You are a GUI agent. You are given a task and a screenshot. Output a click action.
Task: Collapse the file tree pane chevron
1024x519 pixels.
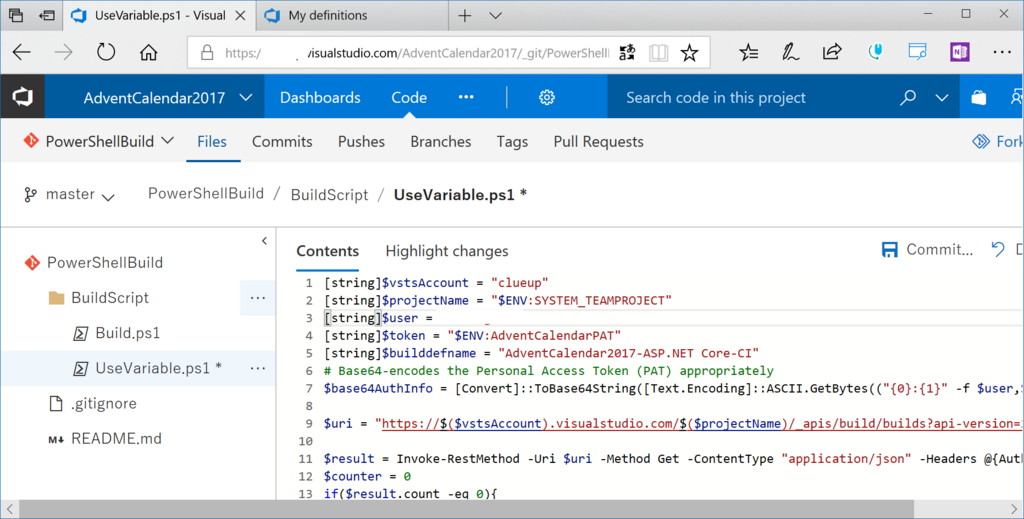[x=264, y=241]
